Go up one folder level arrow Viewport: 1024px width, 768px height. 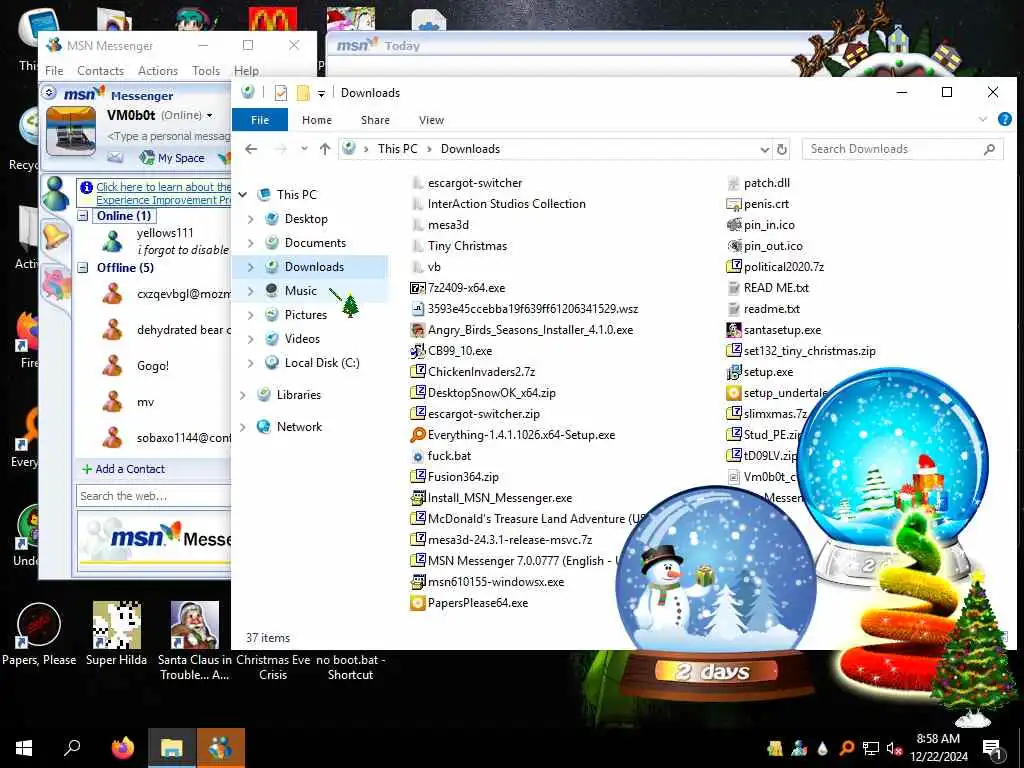click(325, 149)
